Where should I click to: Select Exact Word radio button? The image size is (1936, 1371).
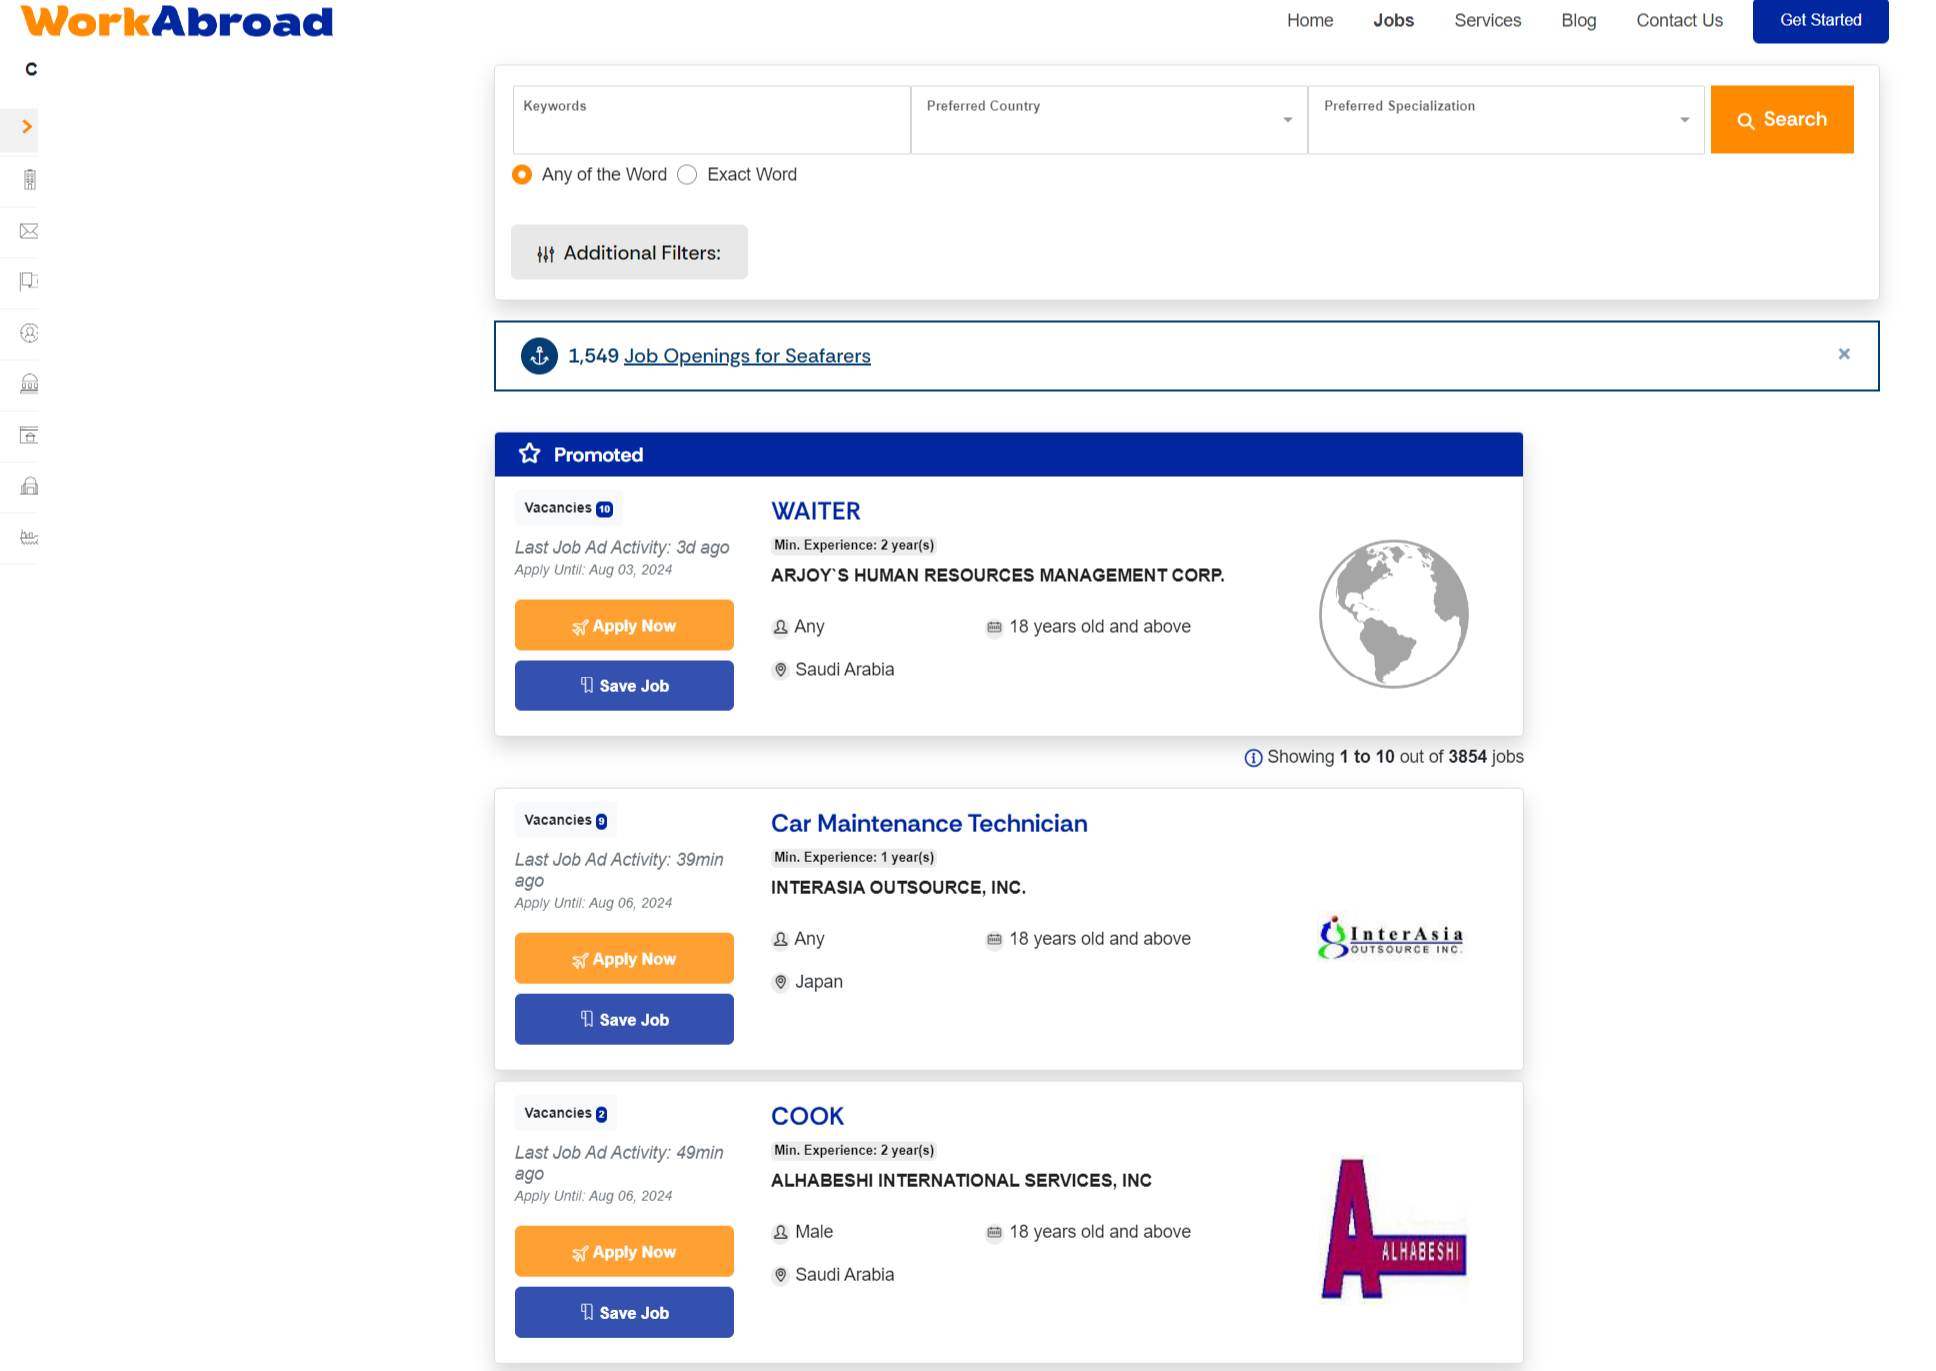687,175
